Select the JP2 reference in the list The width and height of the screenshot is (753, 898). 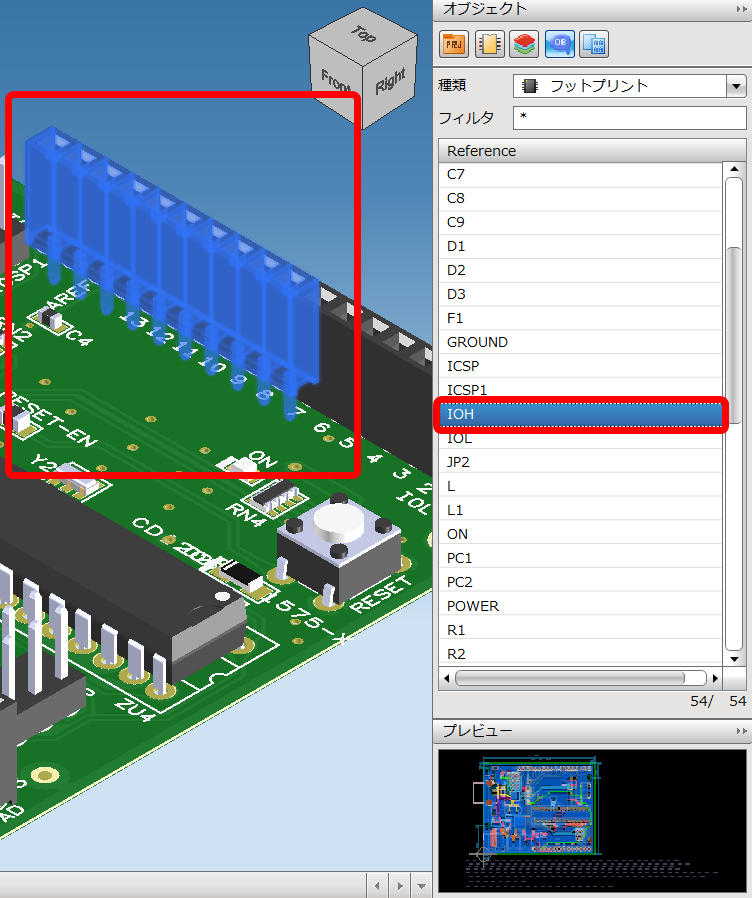click(x=458, y=462)
